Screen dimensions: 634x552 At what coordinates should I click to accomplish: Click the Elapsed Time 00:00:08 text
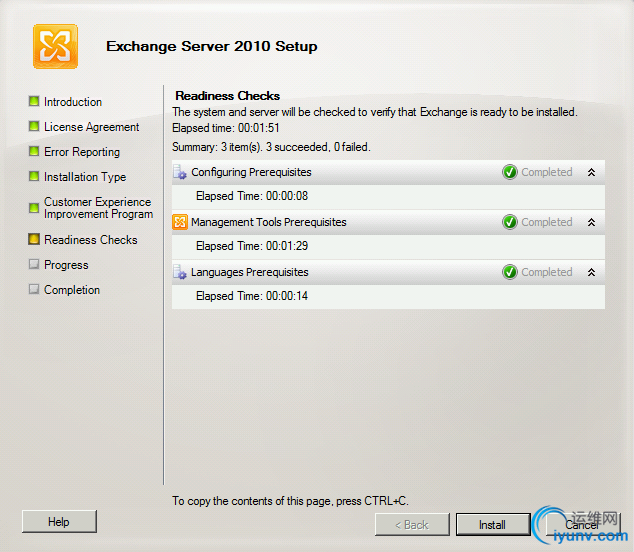pyautogui.click(x=252, y=196)
